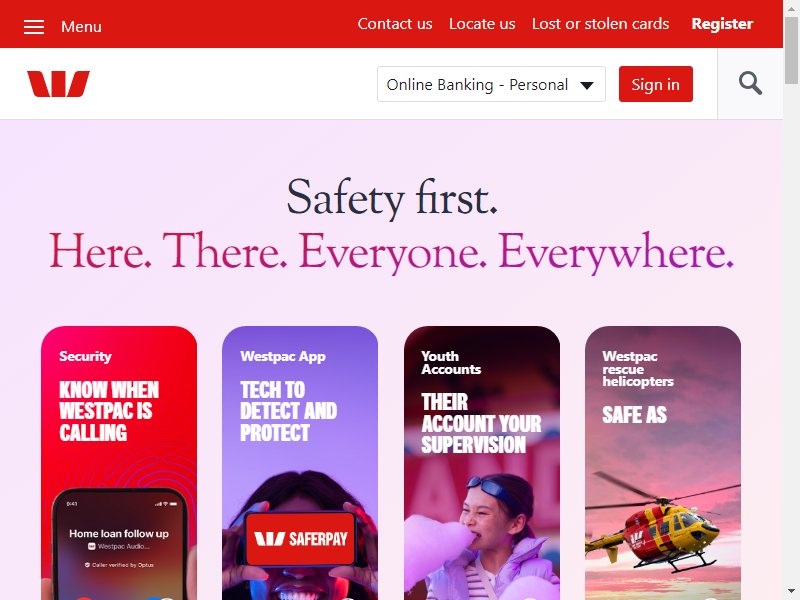Click the Register link
The image size is (800, 600).
point(722,24)
